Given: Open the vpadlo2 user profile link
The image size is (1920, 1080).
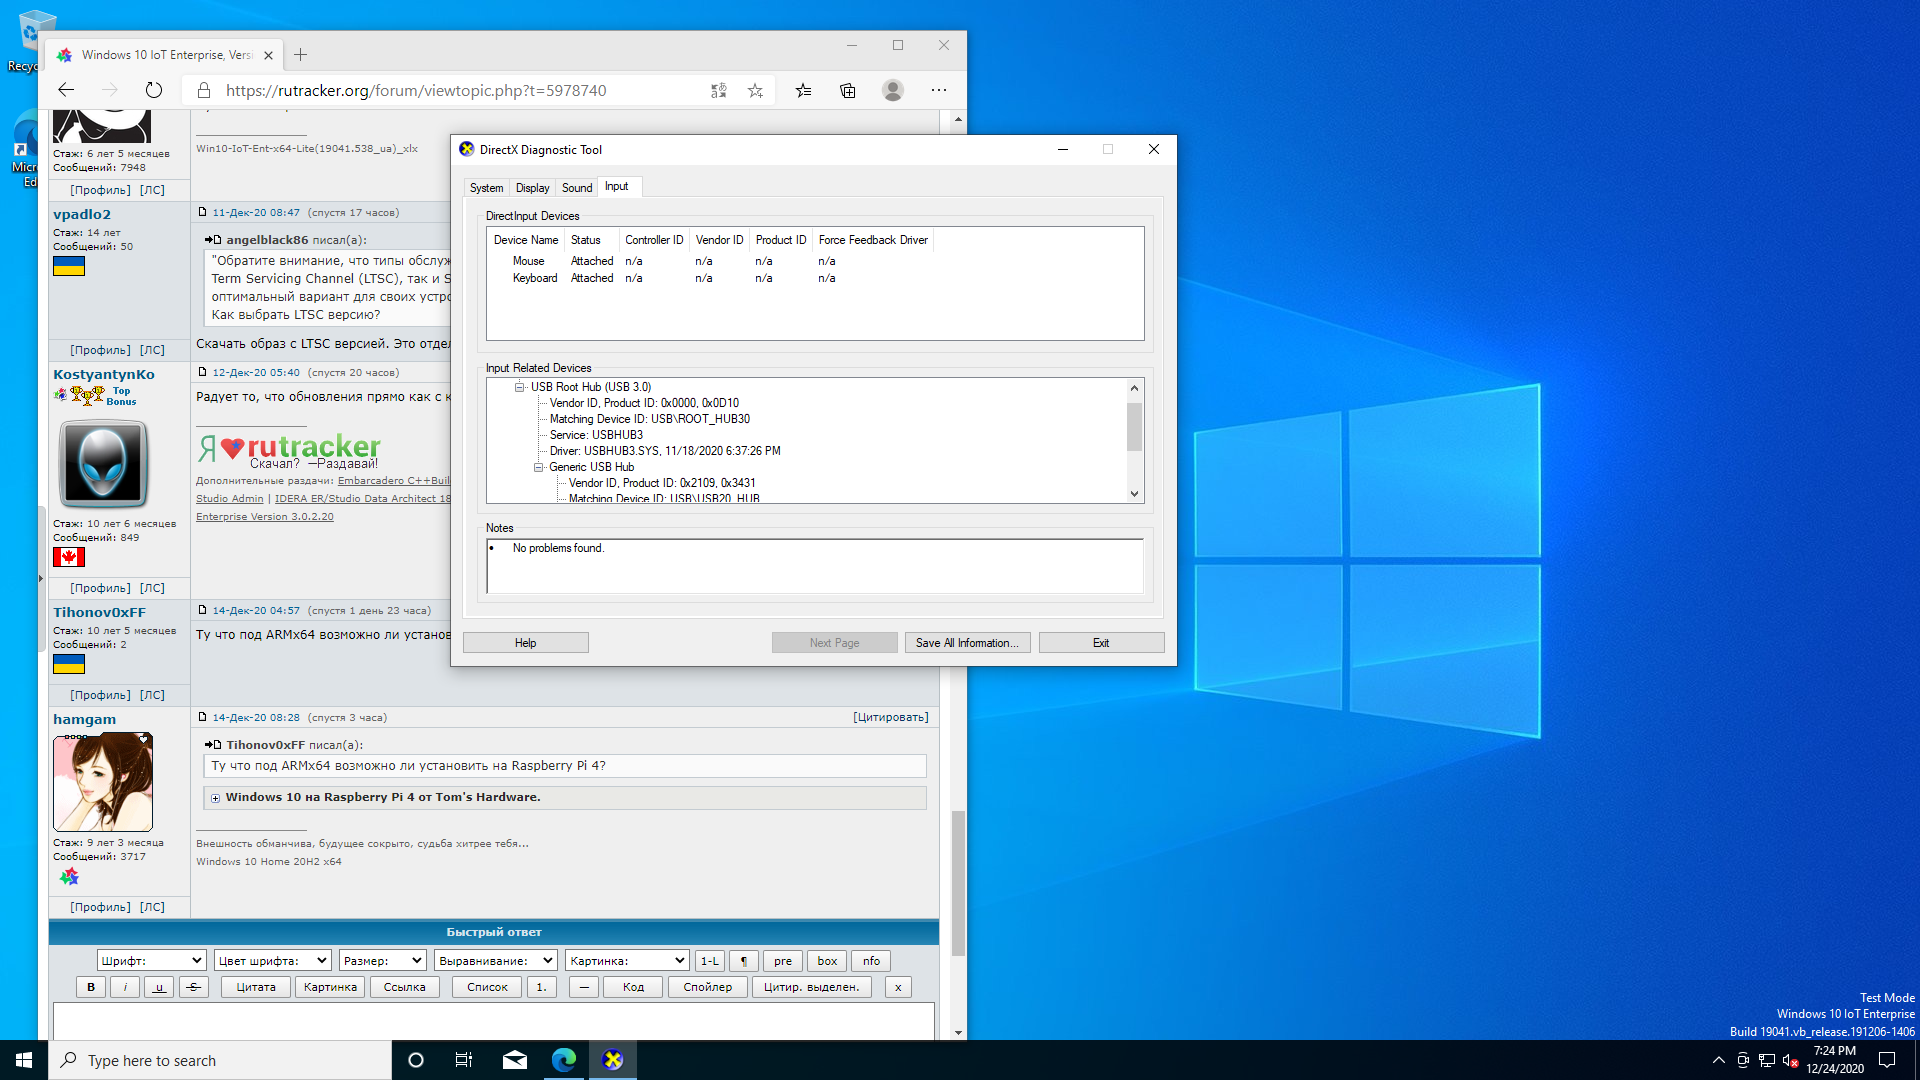Looking at the screenshot, I should click(82, 214).
